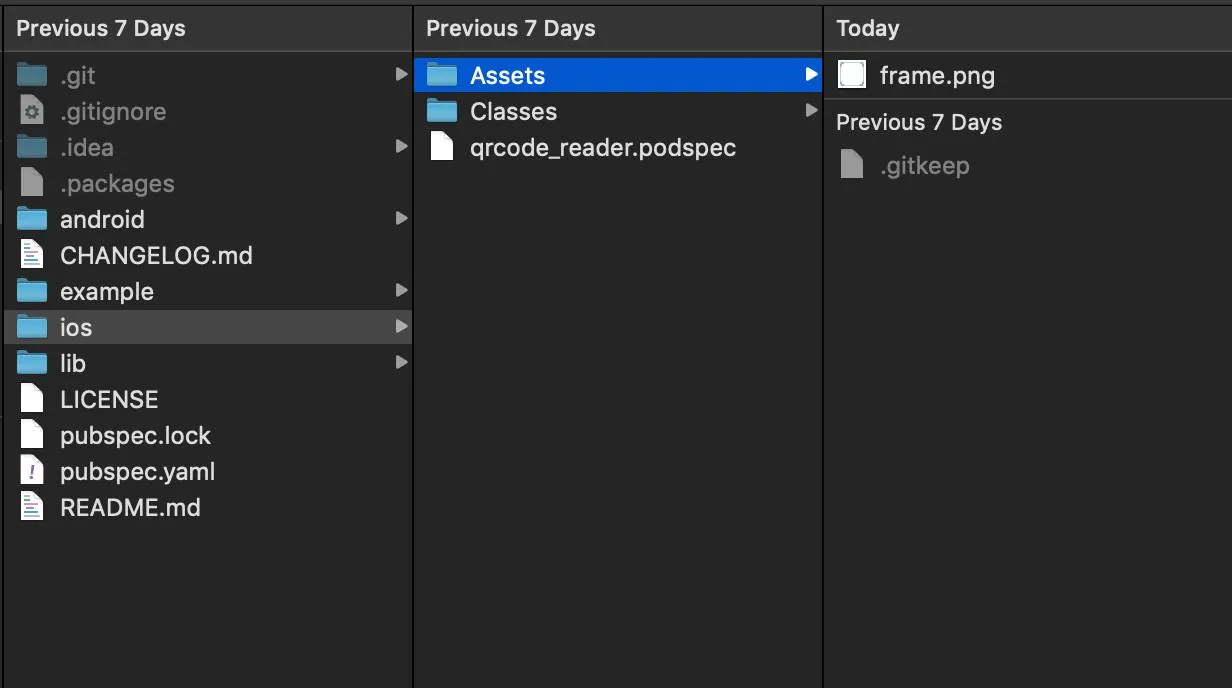Expand the .idea folder arrow
The width and height of the screenshot is (1232, 688).
pyautogui.click(x=401, y=147)
